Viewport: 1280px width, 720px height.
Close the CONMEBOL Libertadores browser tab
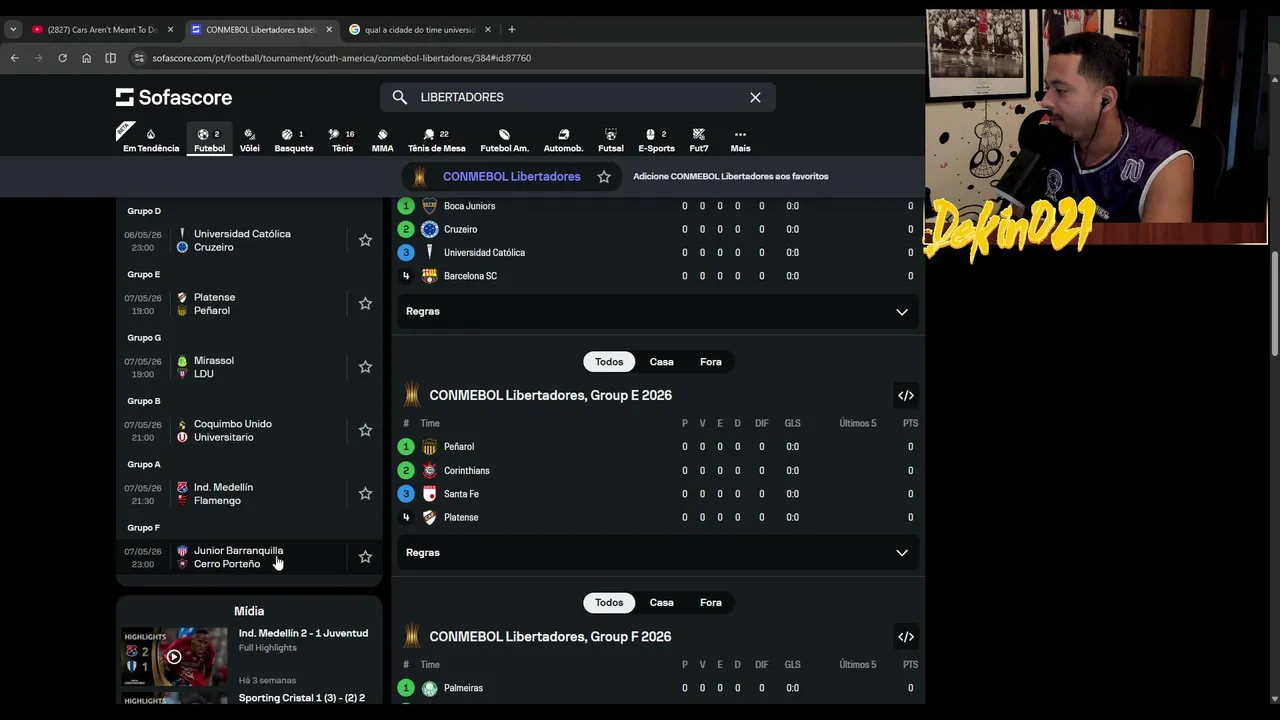click(329, 30)
